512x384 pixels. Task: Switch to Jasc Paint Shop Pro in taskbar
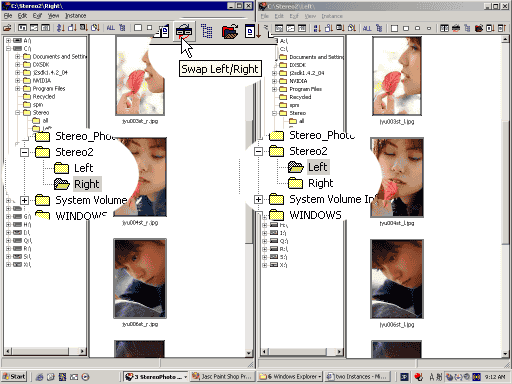point(222,377)
